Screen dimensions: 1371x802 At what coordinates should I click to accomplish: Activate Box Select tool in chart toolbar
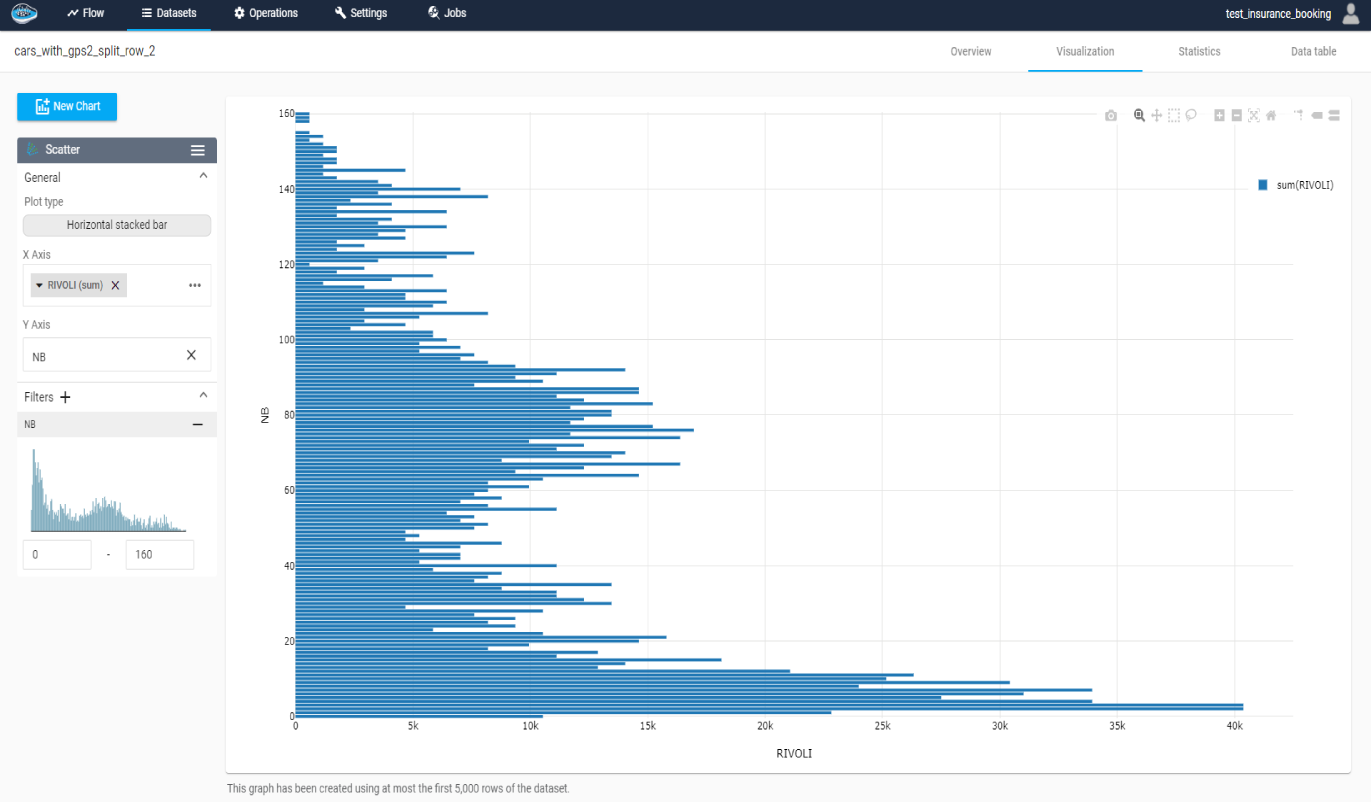(x=1174, y=116)
